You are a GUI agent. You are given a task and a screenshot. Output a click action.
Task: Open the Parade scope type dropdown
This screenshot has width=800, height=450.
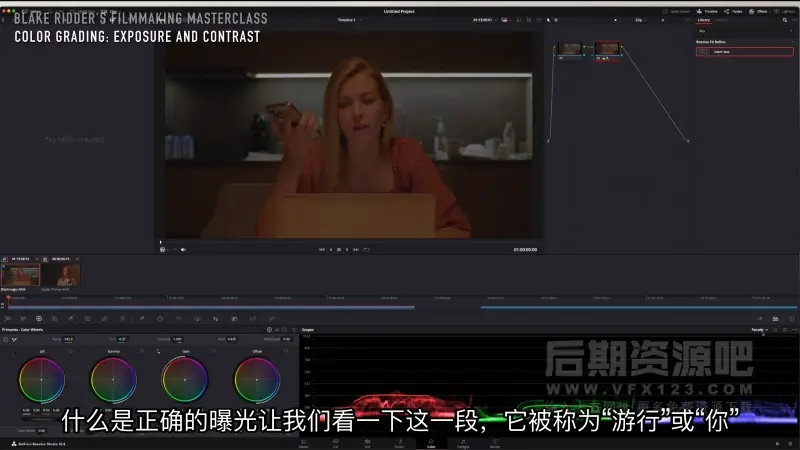(x=760, y=329)
